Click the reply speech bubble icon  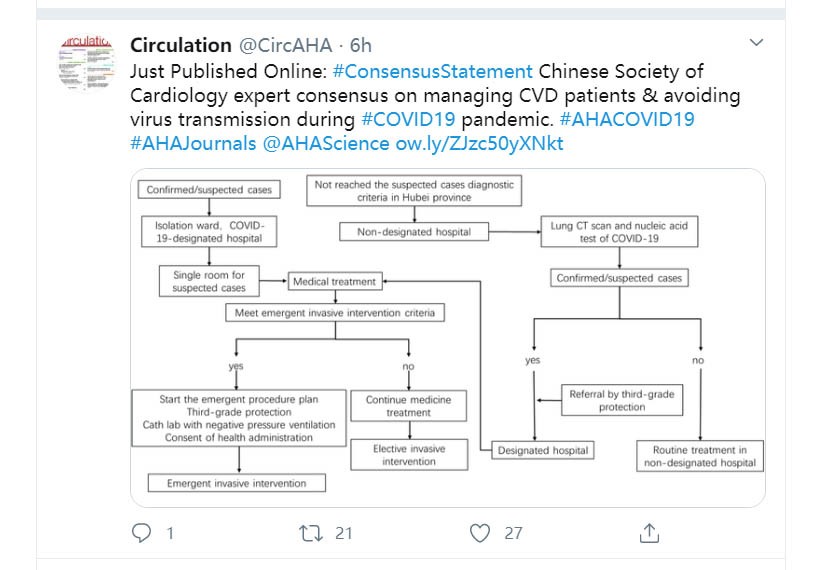(x=141, y=533)
